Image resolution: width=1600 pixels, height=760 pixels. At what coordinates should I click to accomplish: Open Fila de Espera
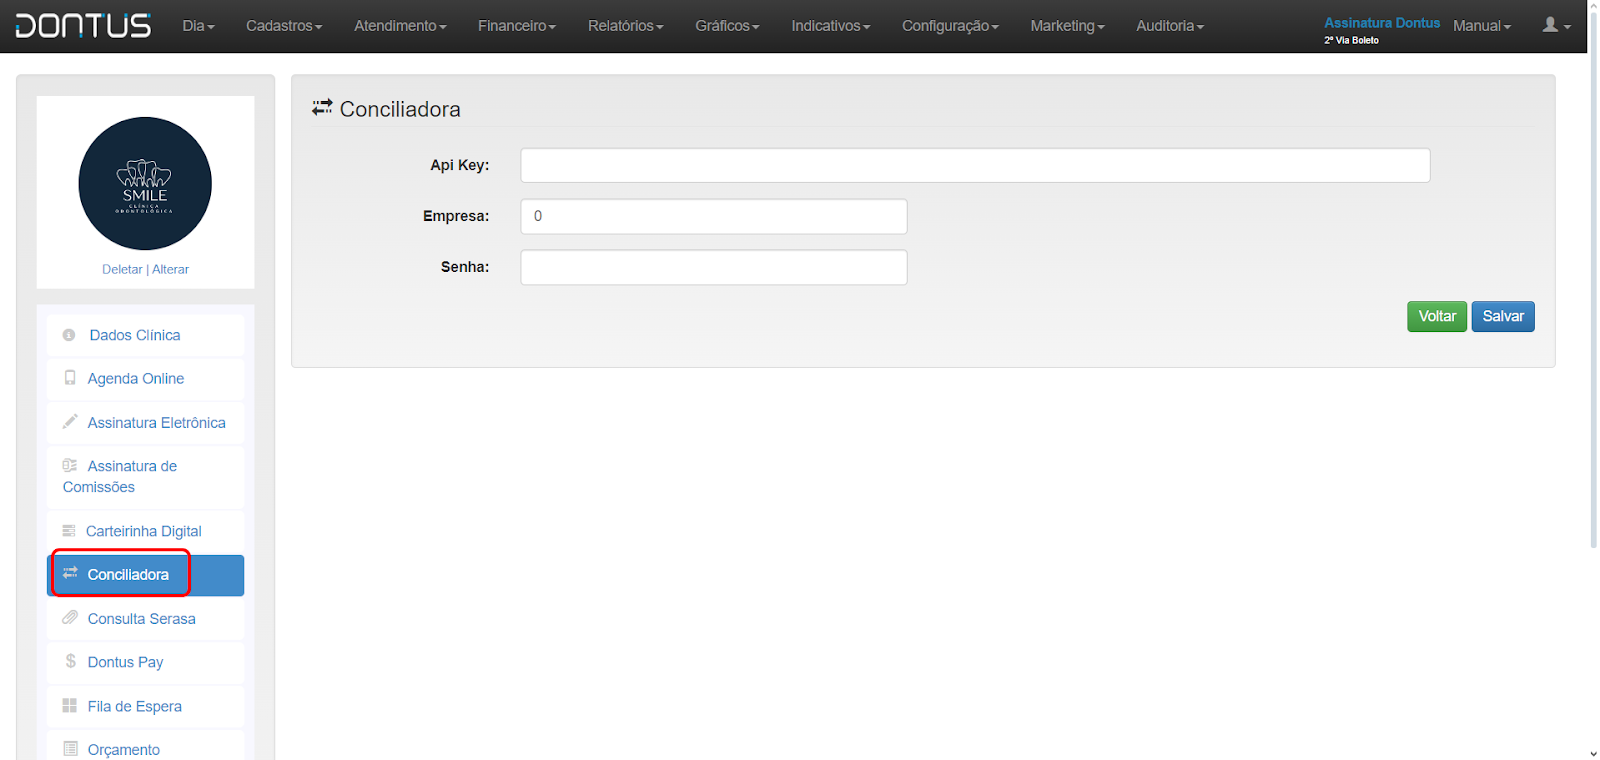point(145,706)
